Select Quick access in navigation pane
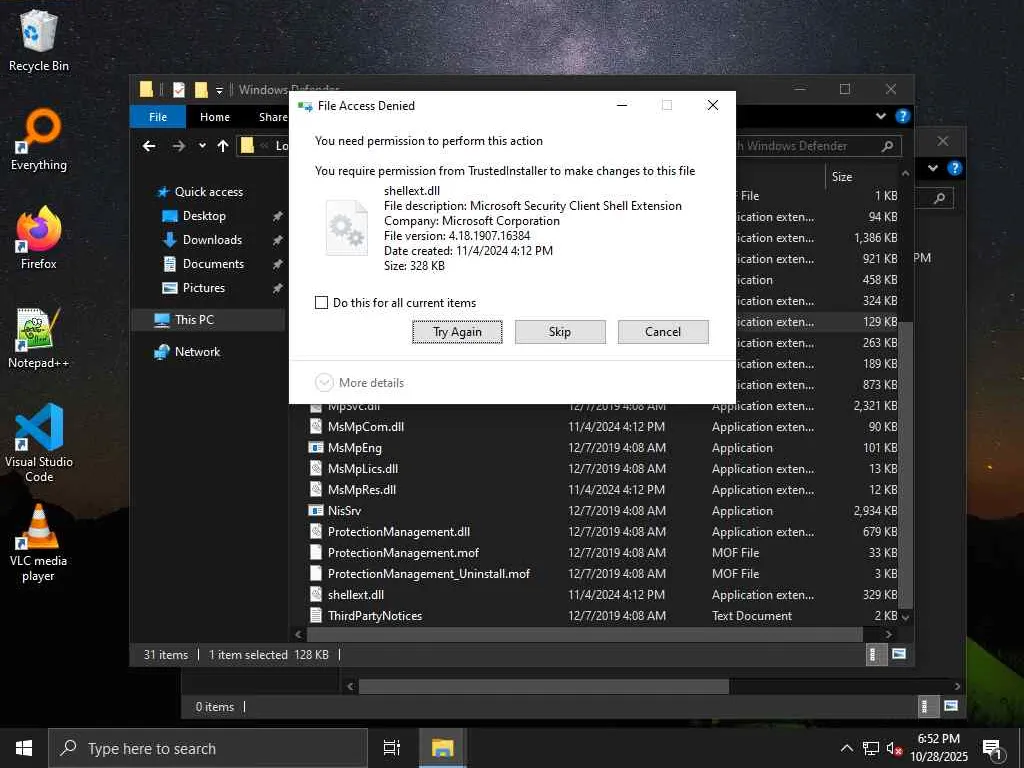Image resolution: width=1024 pixels, height=768 pixels. coord(208,192)
